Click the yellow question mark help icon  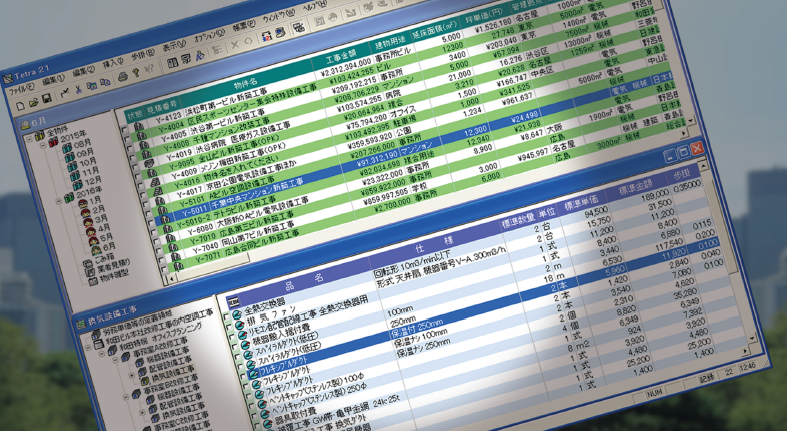click(135, 74)
